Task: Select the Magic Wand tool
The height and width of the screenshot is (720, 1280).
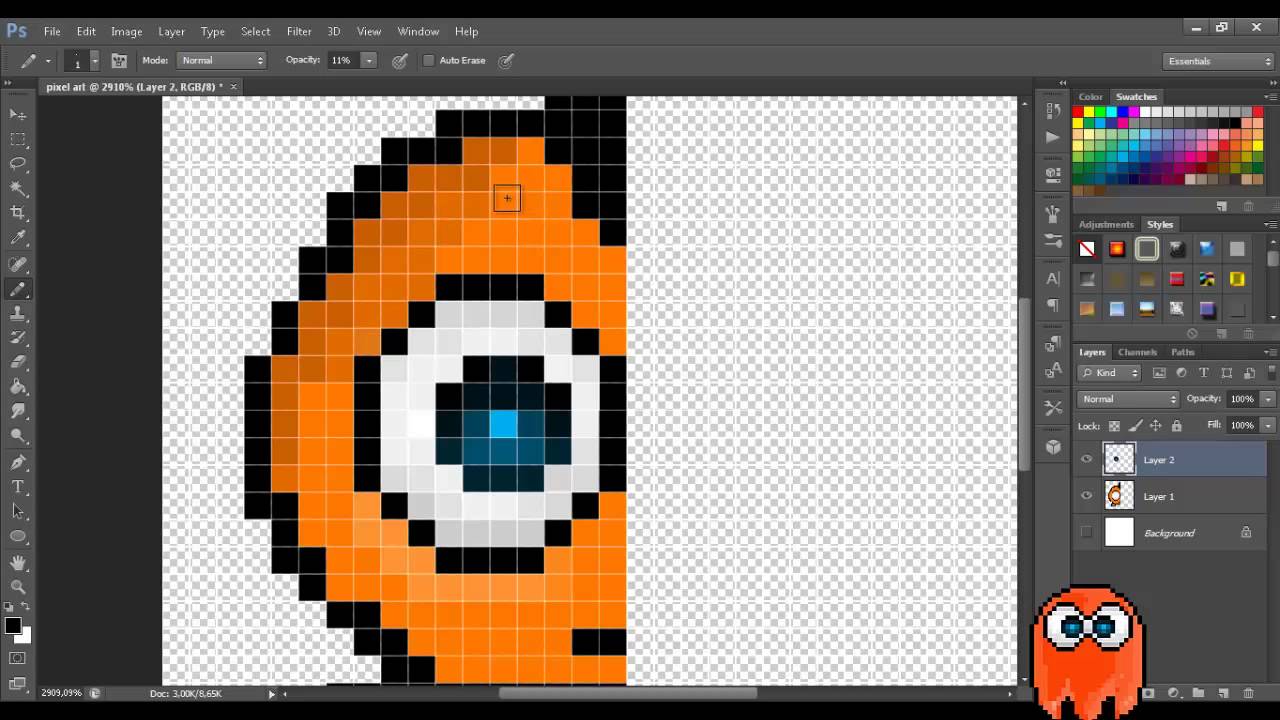Action: click(x=18, y=188)
